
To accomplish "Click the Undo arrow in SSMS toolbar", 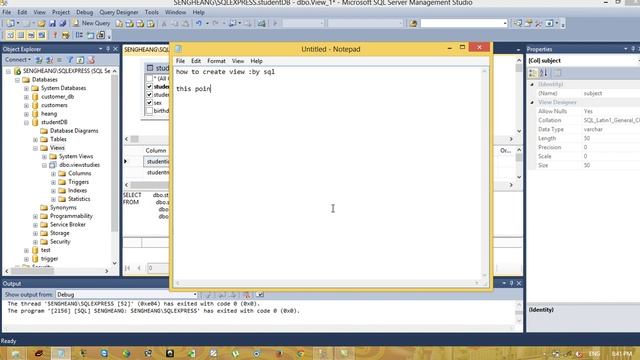I will tap(199, 23).
